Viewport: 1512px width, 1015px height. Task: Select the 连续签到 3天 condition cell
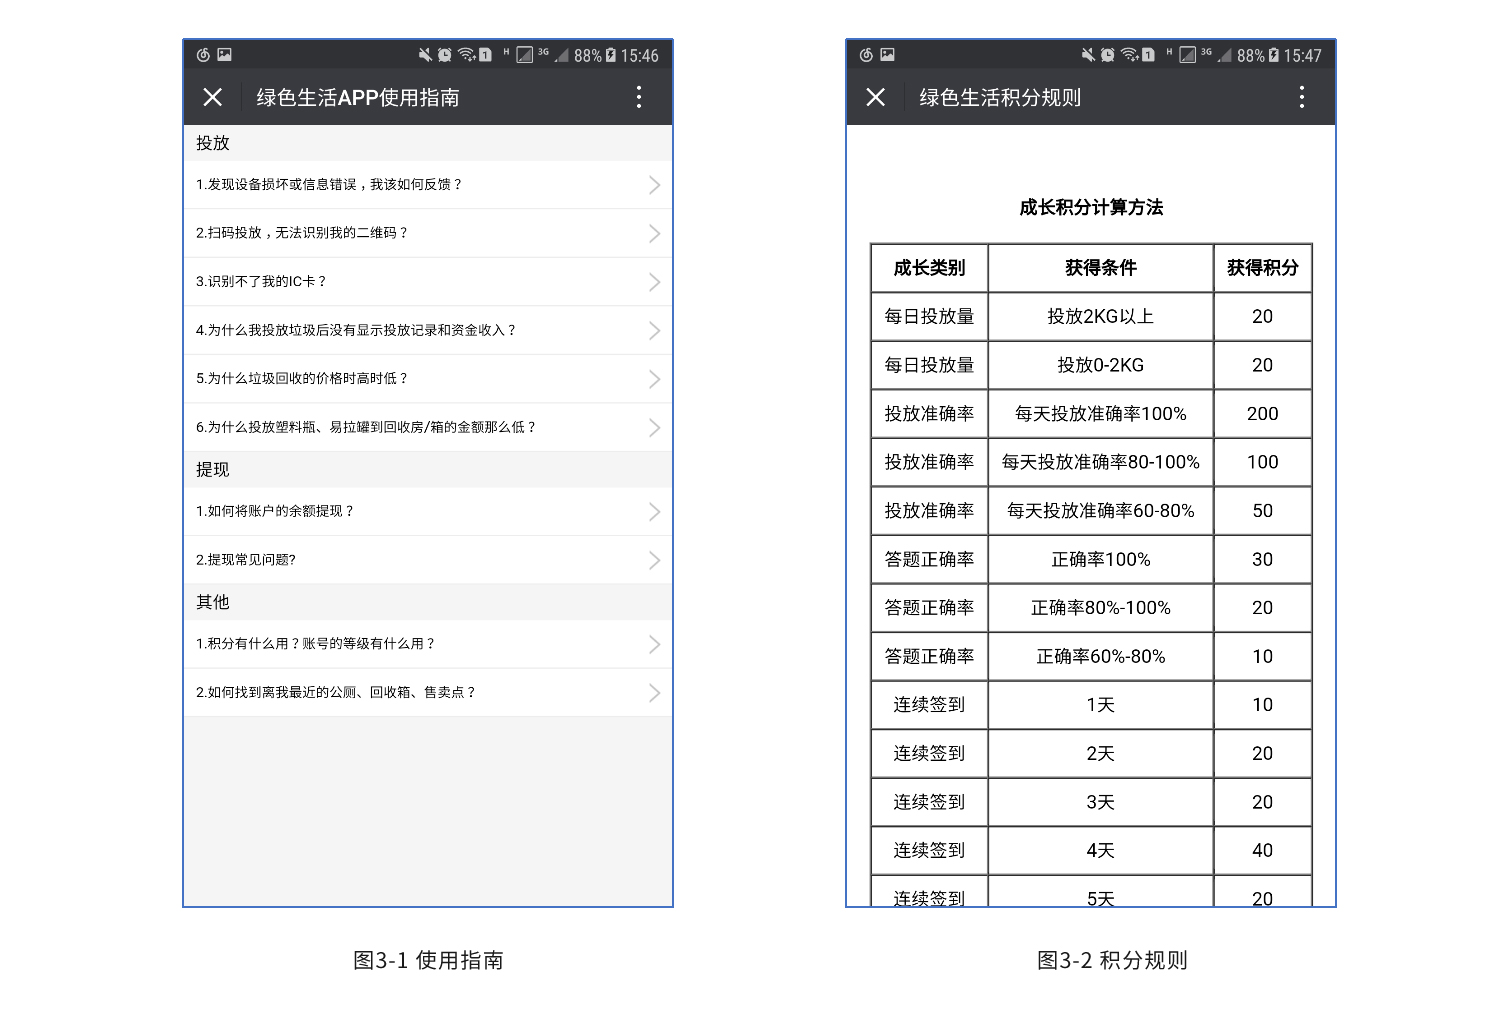(1101, 802)
